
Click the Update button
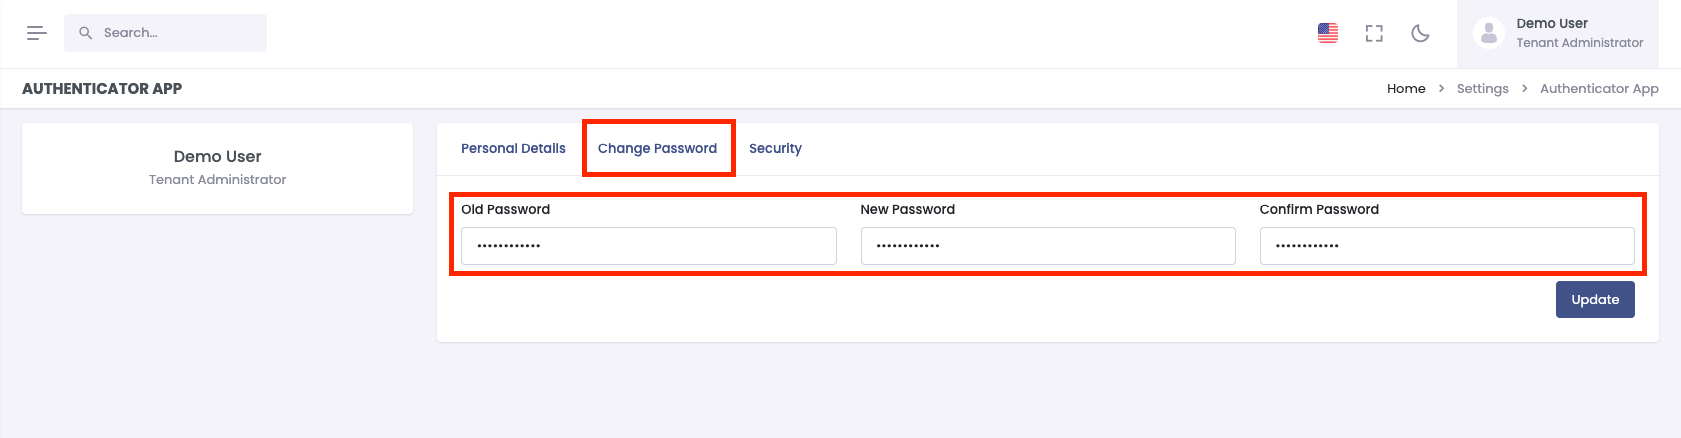pos(1594,299)
